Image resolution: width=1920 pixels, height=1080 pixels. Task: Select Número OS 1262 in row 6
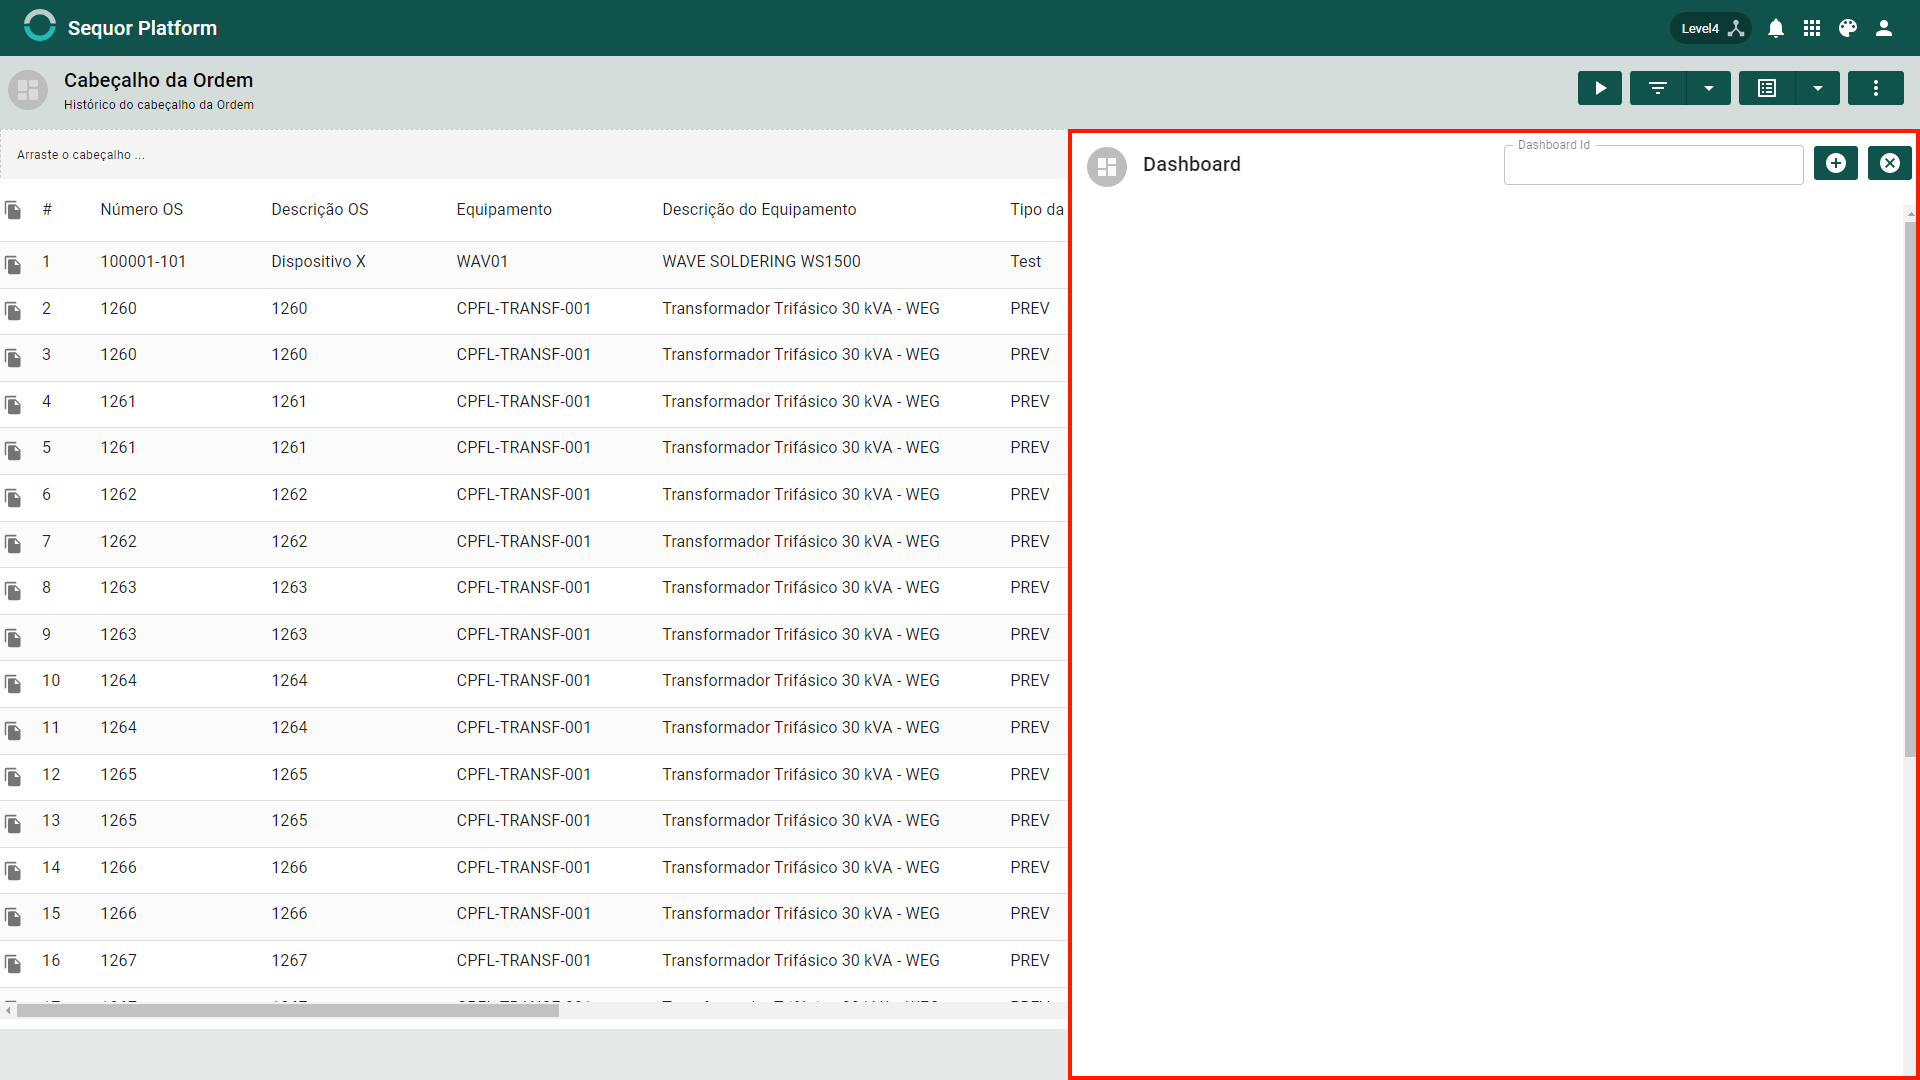click(118, 494)
